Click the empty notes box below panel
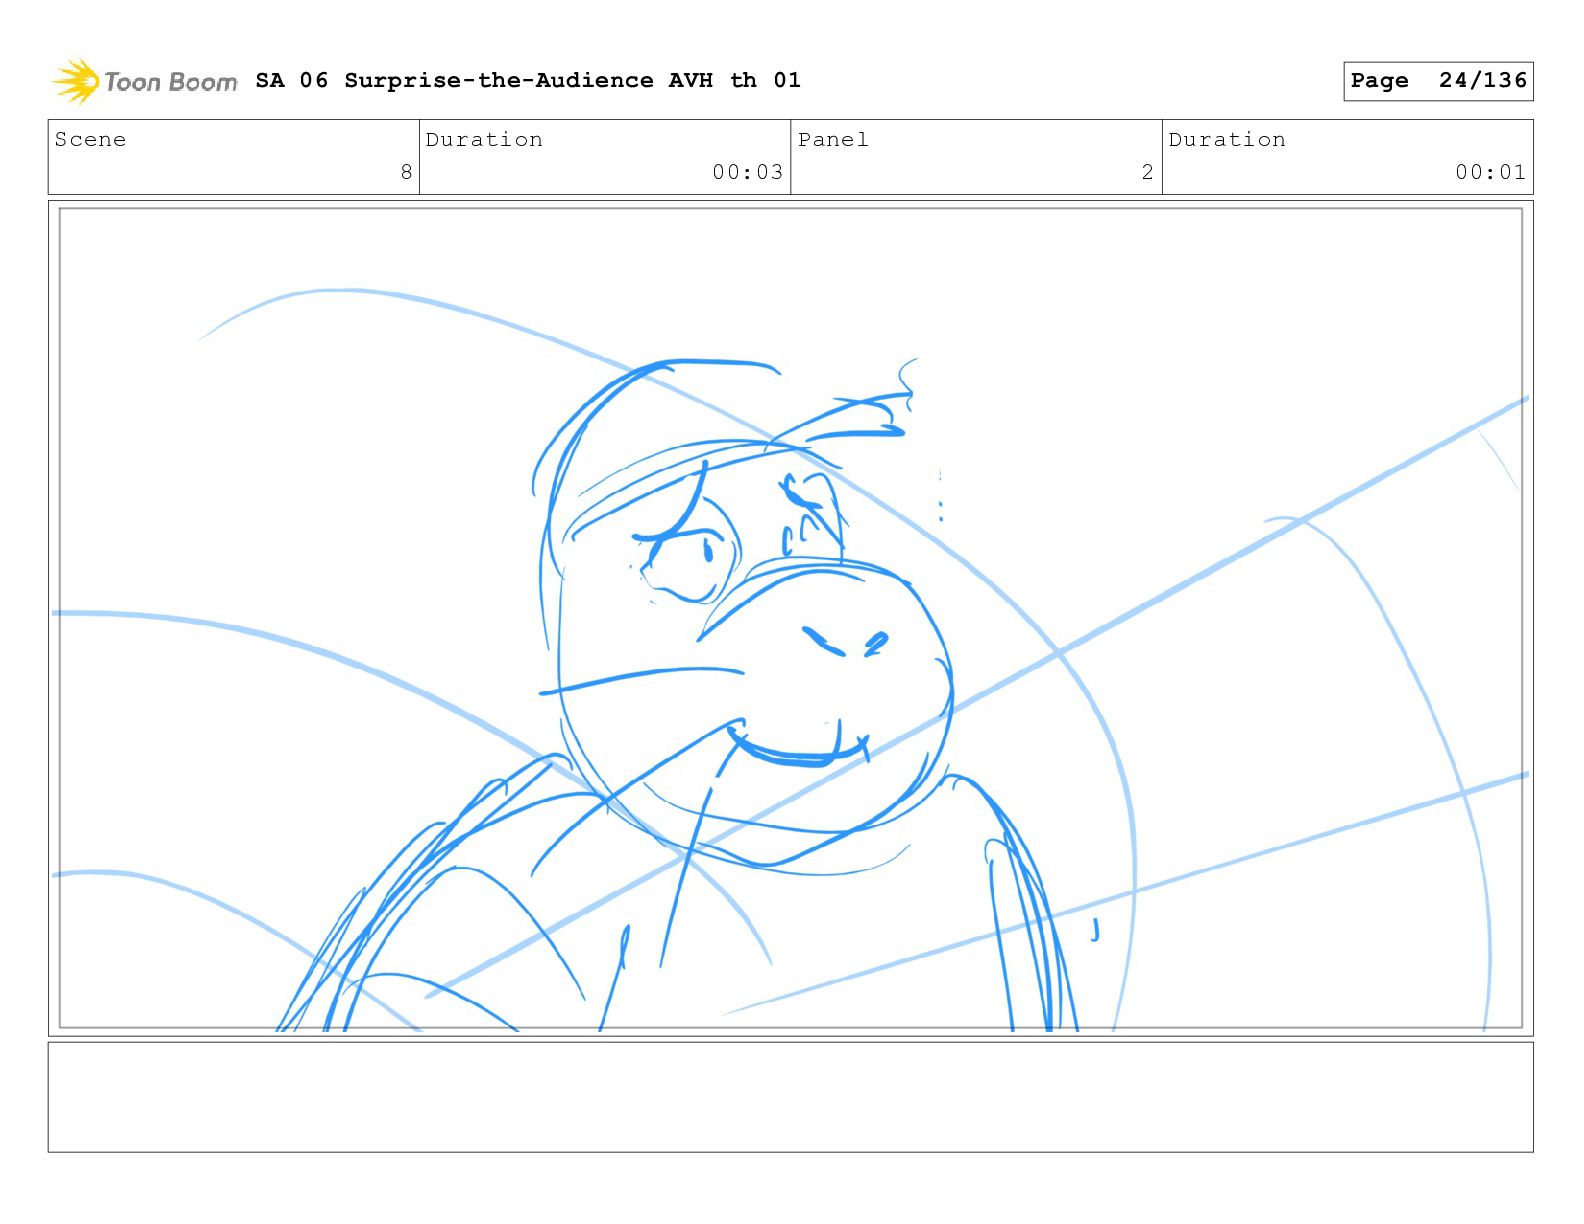 [x=791, y=1097]
